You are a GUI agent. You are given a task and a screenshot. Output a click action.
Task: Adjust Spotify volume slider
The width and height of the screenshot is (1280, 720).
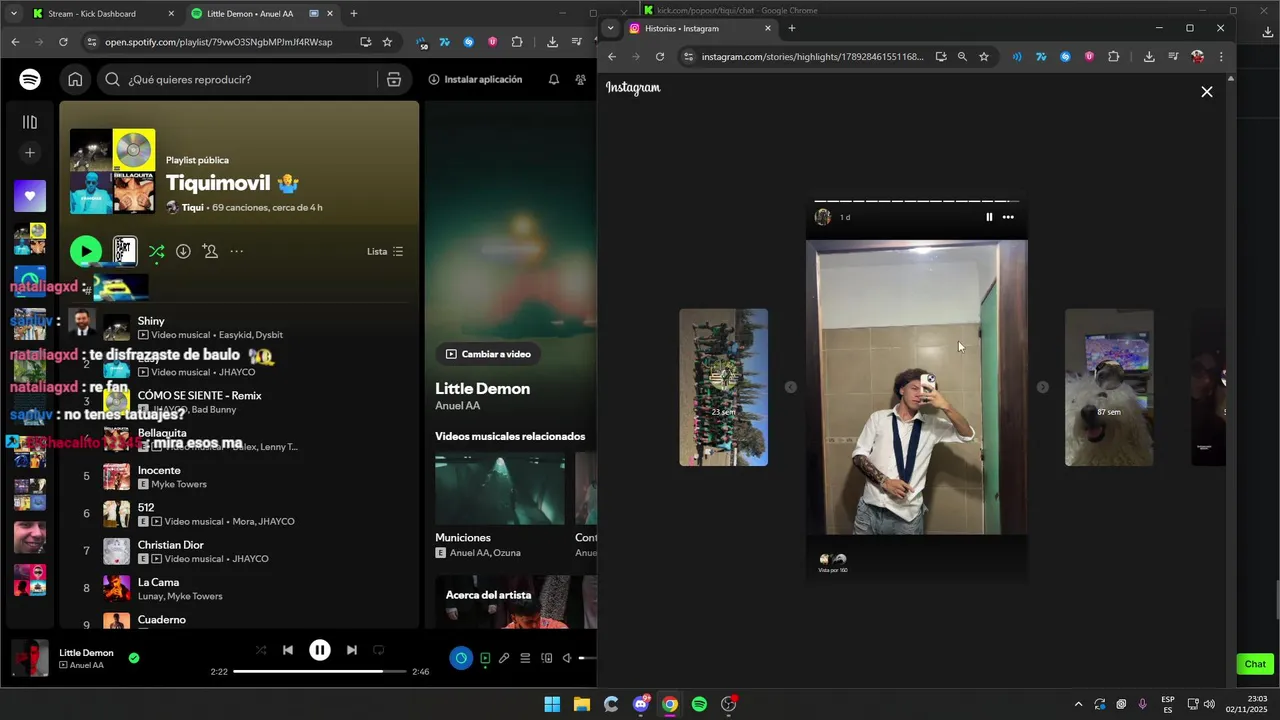(x=587, y=658)
